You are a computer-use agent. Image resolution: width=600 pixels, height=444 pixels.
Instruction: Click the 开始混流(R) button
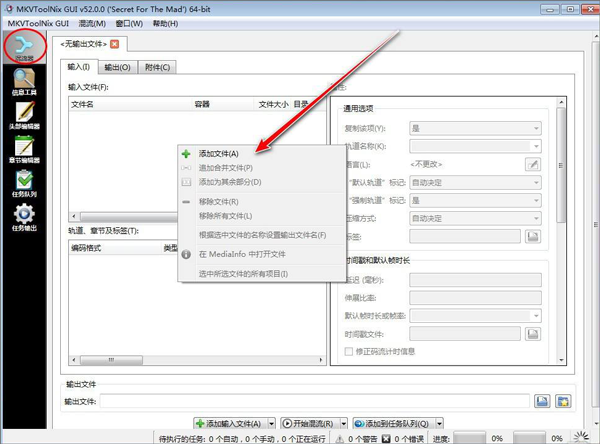coord(310,423)
